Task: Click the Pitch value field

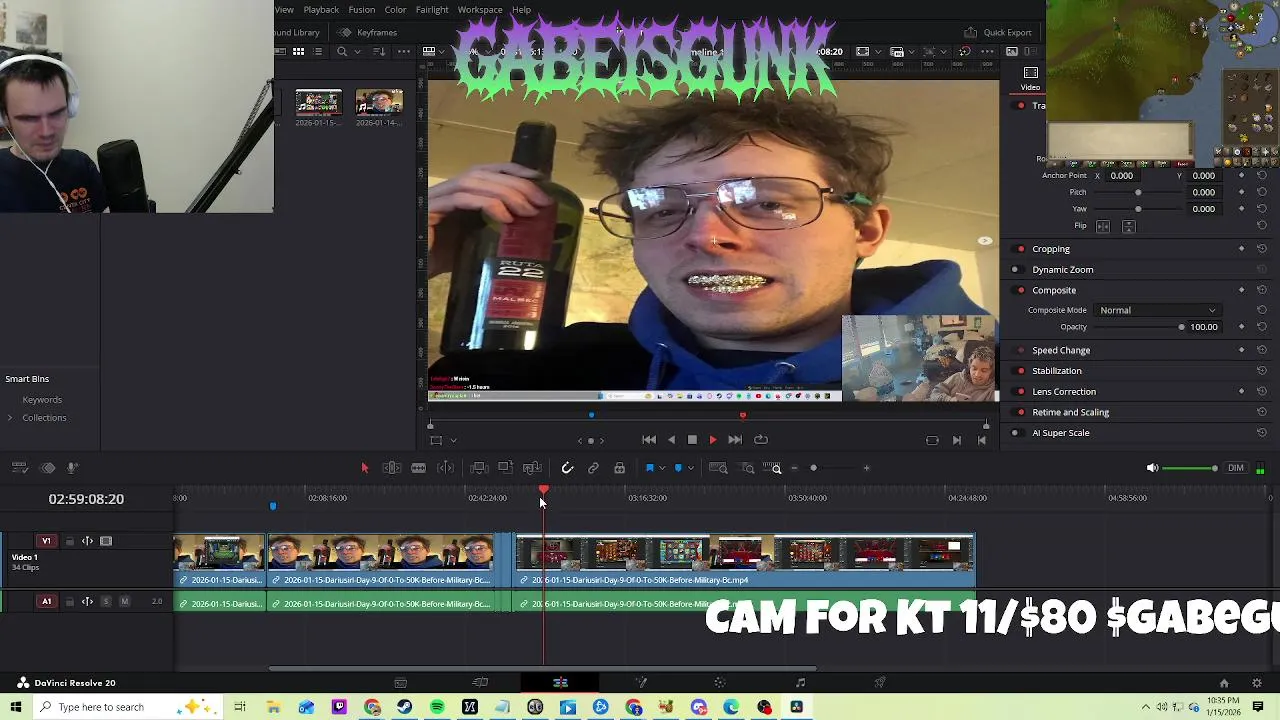Action: 1203,192
